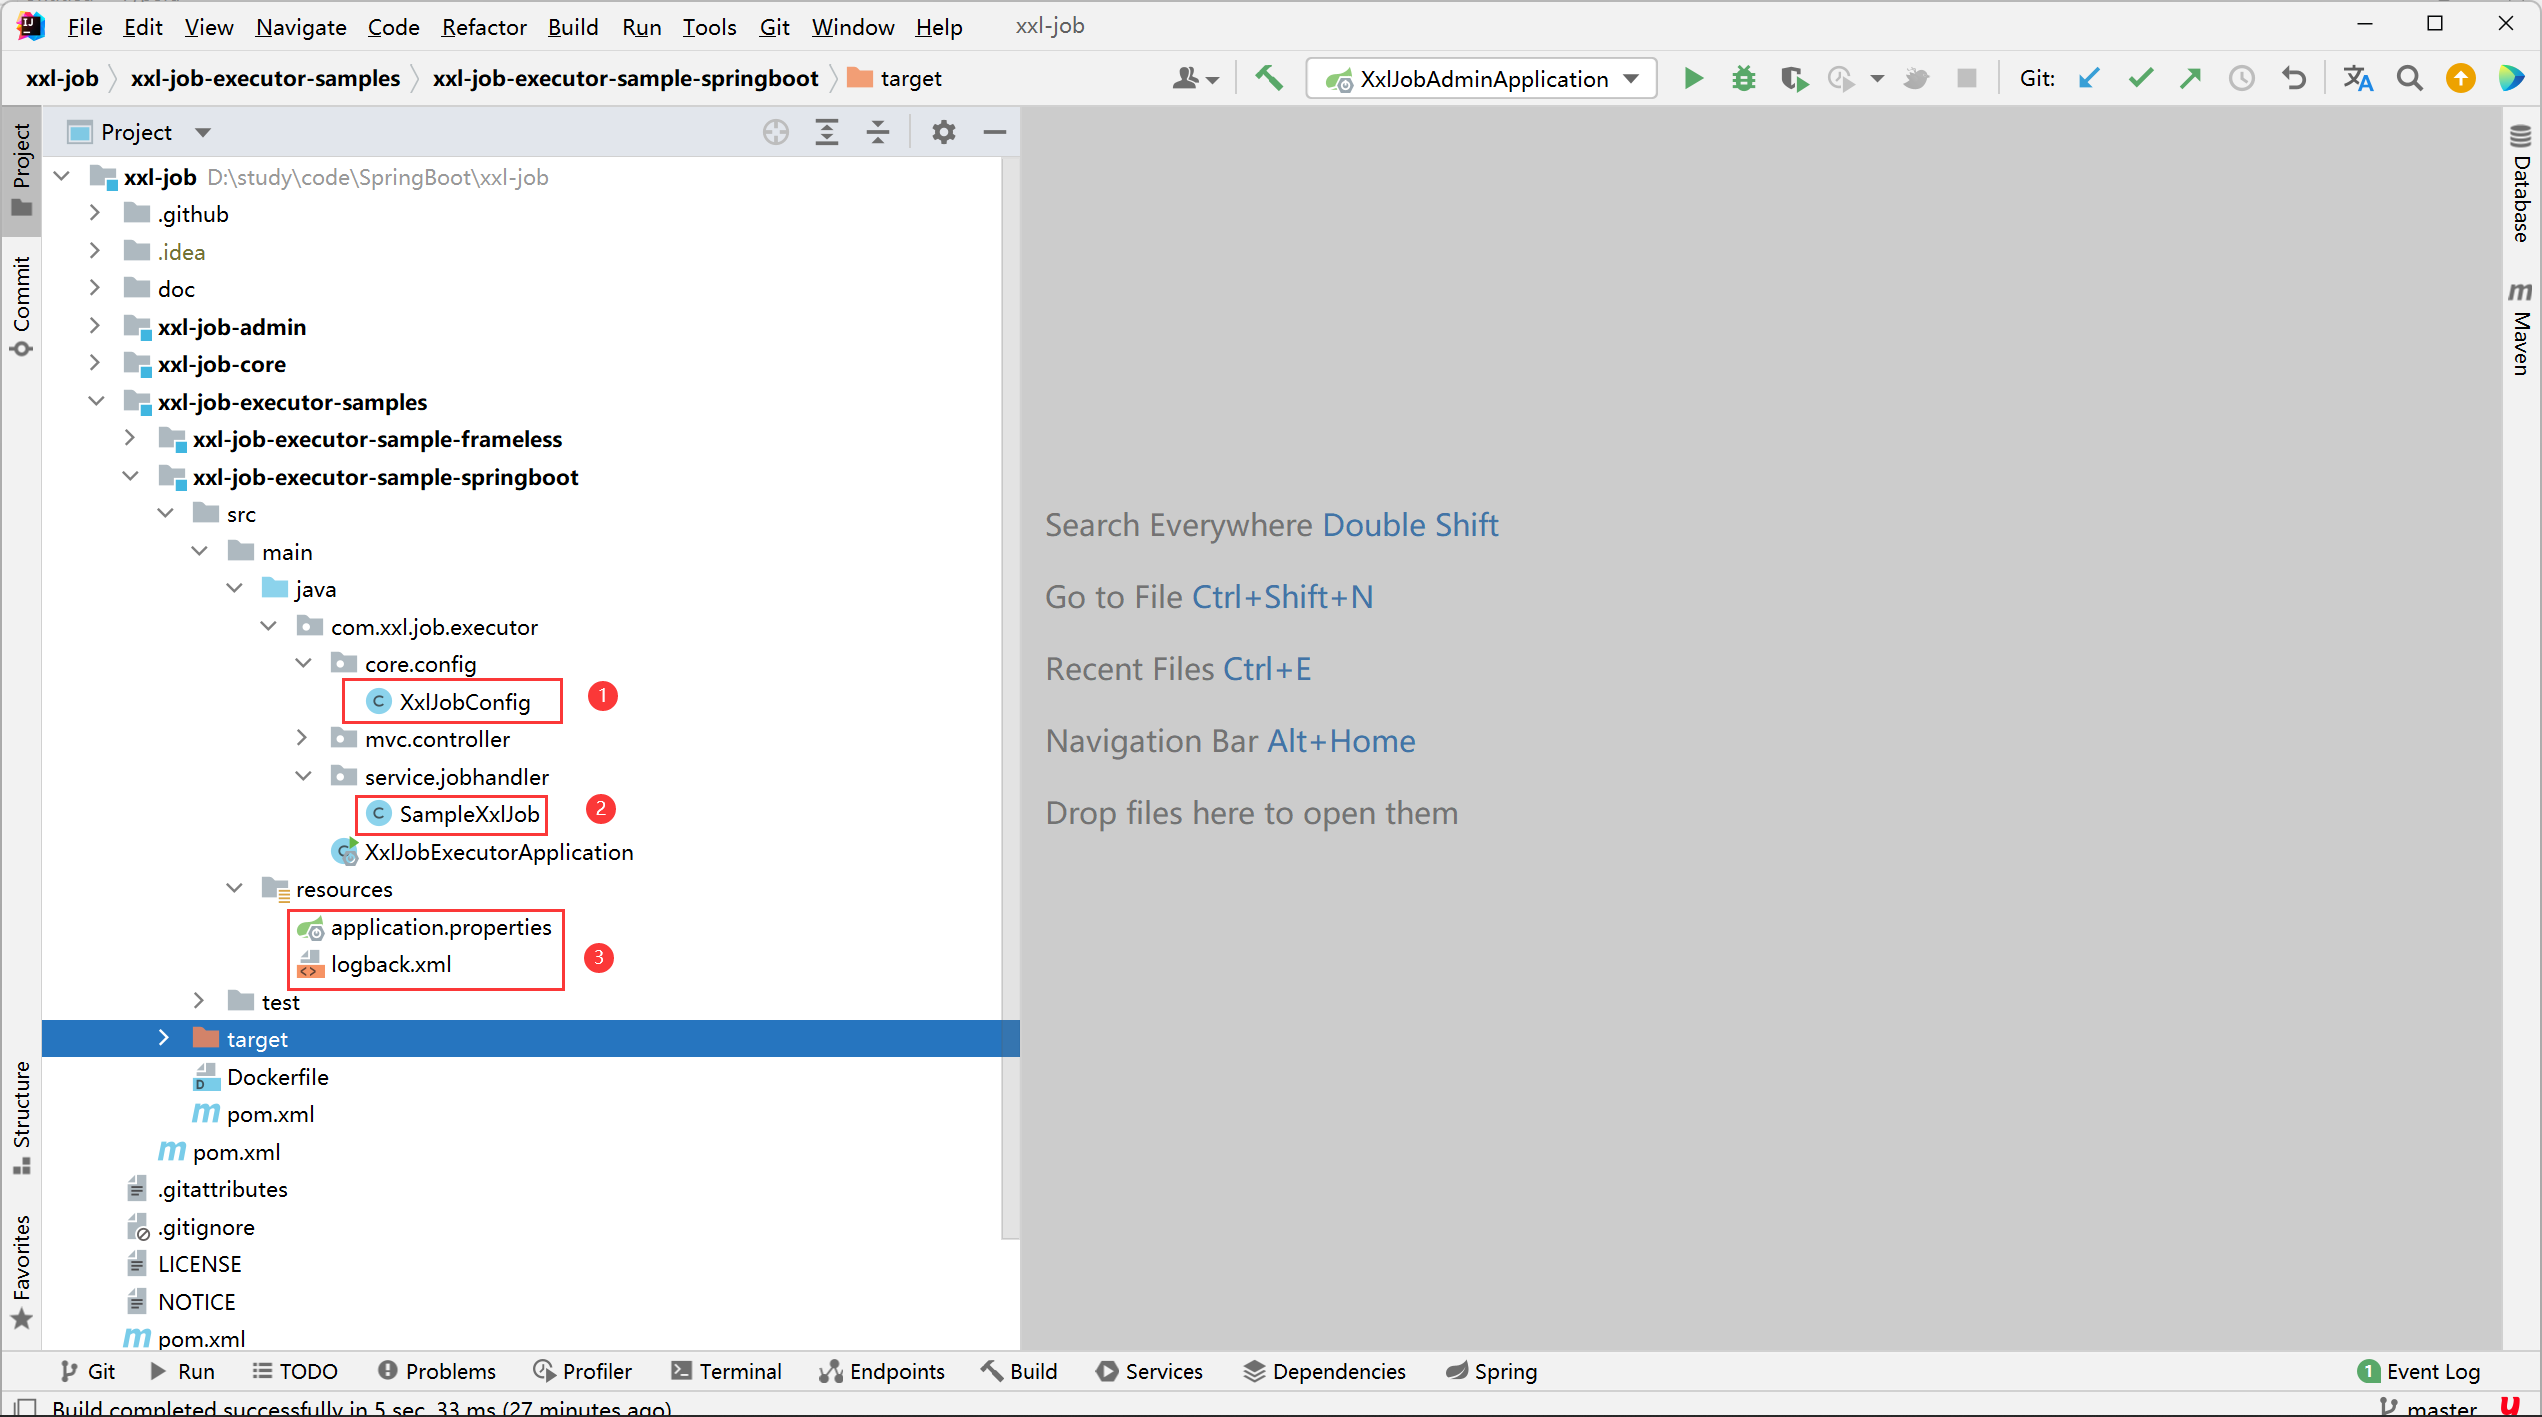Expand the target folder

[164, 1039]
